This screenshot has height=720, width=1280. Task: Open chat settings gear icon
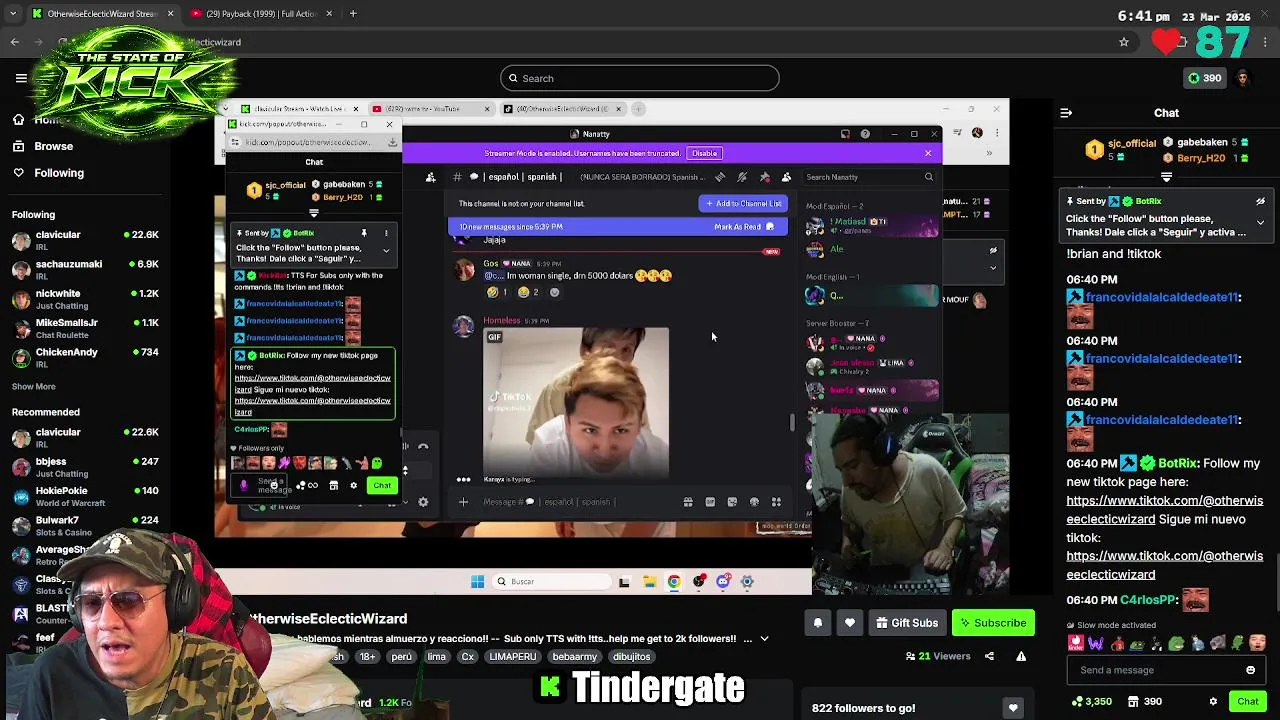click(x=1213, y=702)
